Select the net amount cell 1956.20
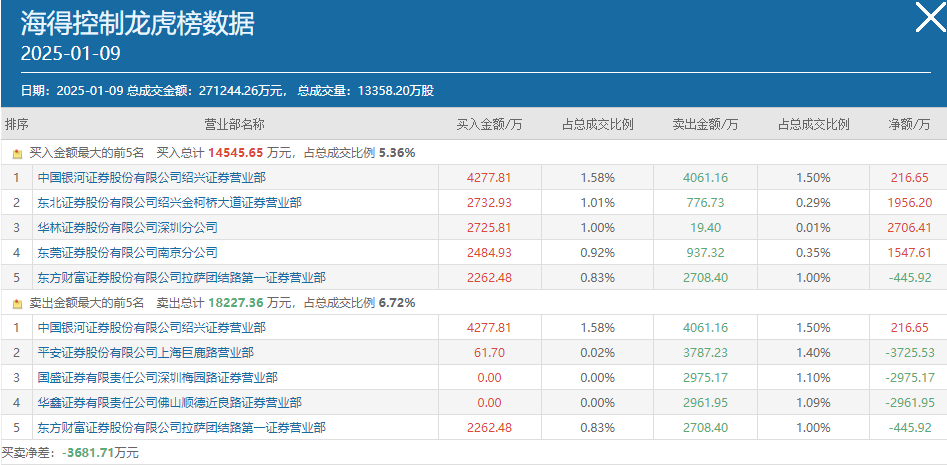 [x=910, y=203]
